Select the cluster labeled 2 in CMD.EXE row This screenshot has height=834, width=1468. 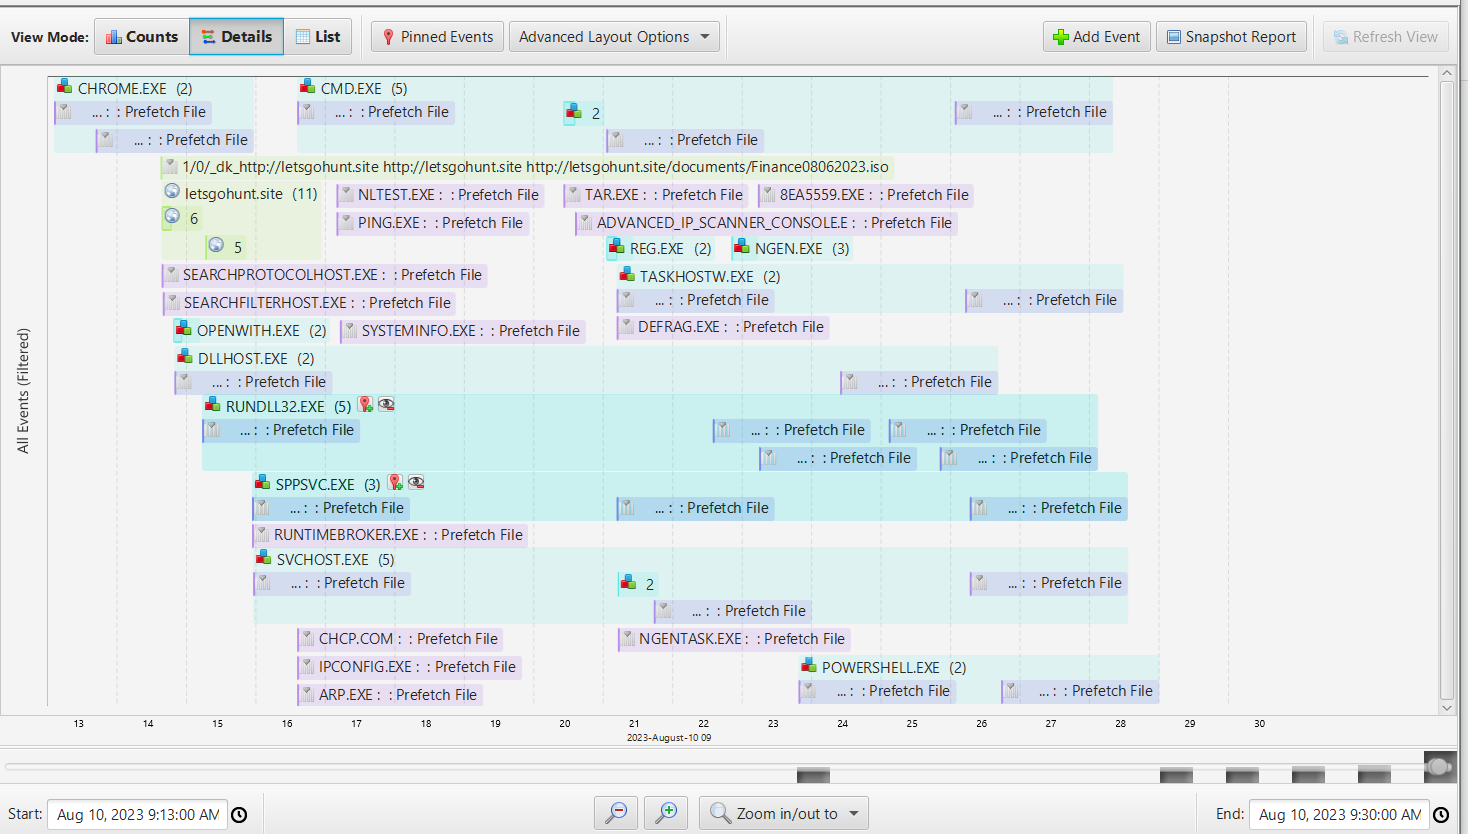pyautogui.click(x=583, y=112)
